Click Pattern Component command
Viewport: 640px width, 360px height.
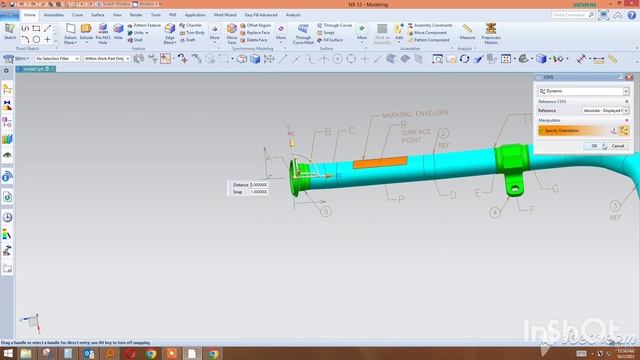pos(429,40)
